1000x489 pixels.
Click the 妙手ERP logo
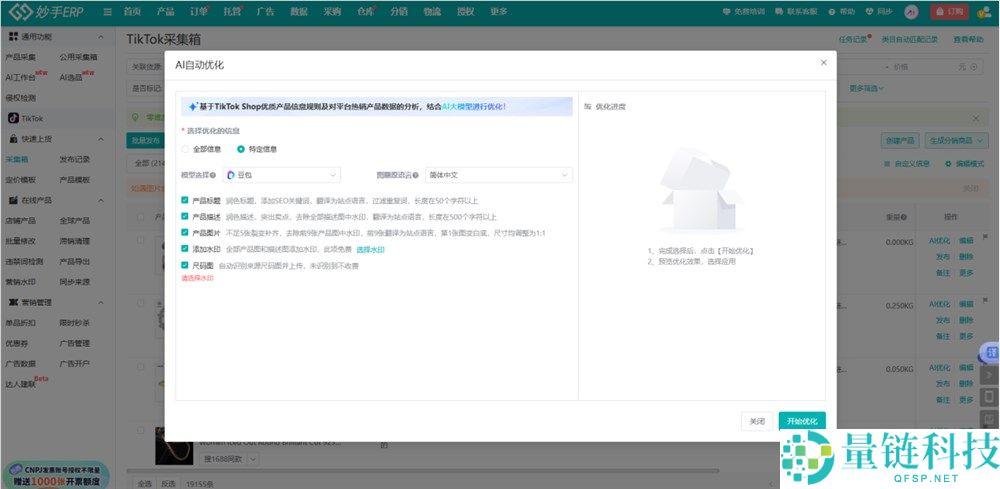pos(46,11)
